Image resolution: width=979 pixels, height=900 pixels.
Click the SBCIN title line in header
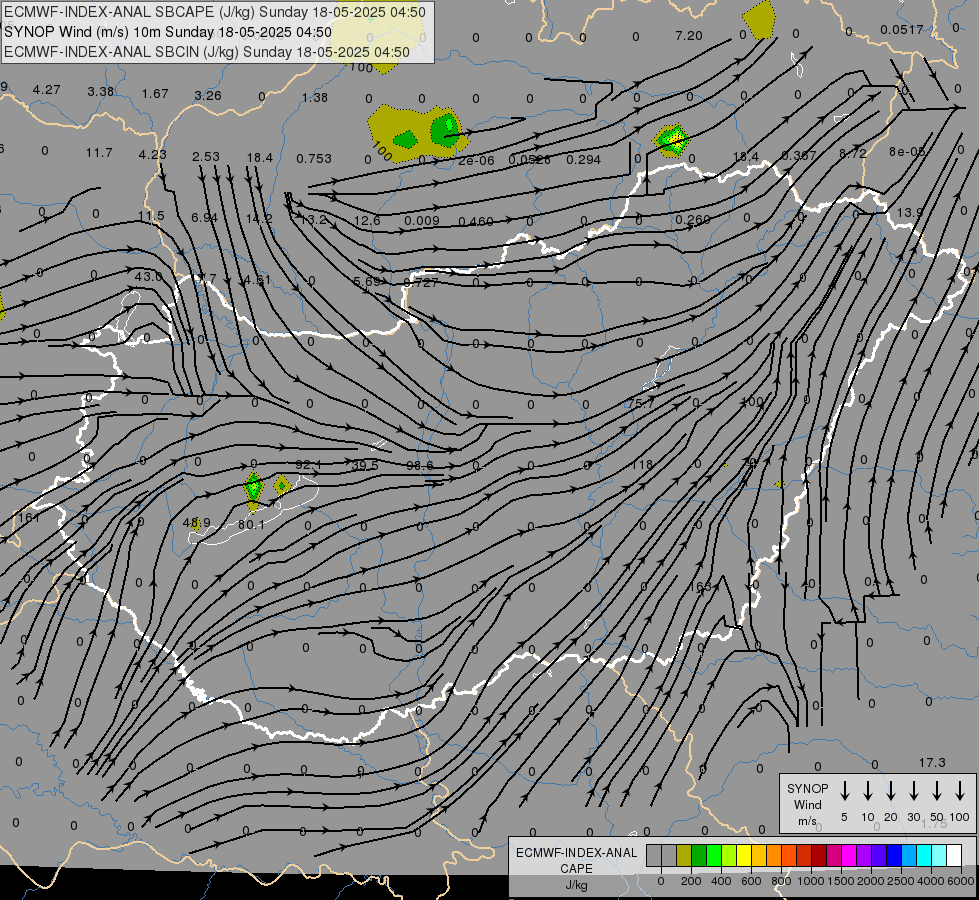pos(207,52)
